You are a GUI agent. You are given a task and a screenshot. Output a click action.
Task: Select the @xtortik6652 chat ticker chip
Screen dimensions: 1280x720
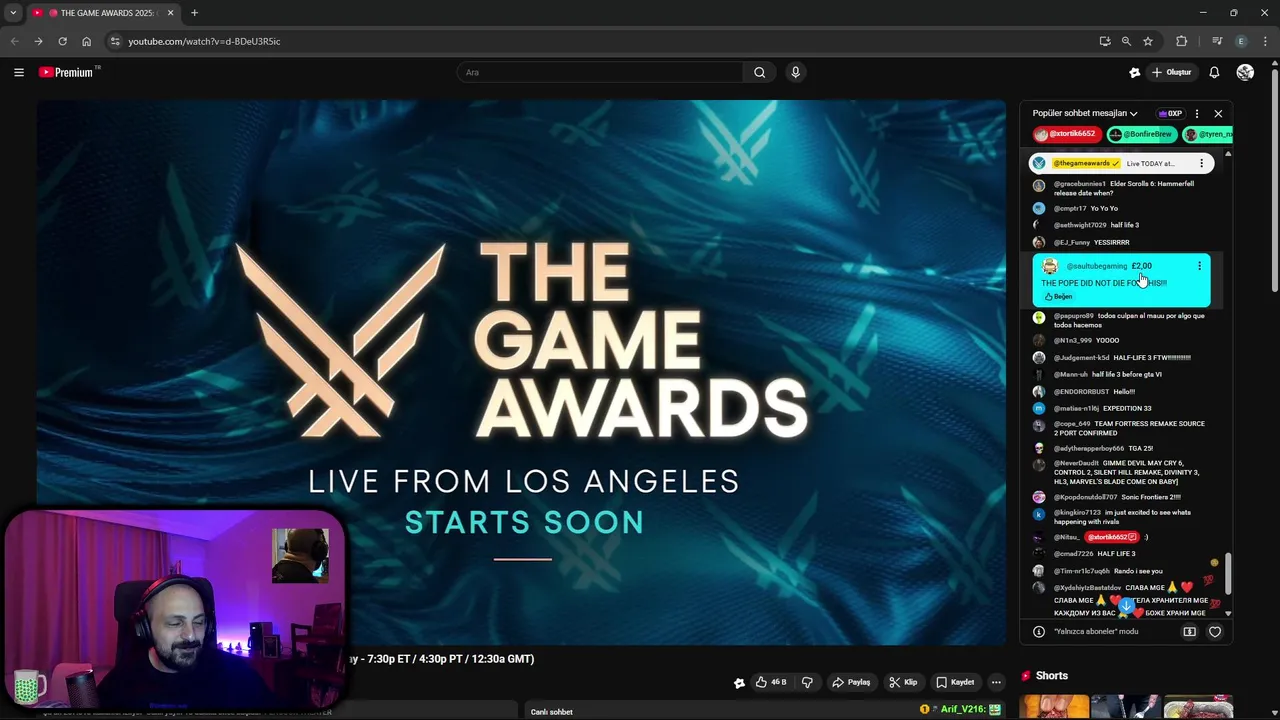(x=1065, y=134)
